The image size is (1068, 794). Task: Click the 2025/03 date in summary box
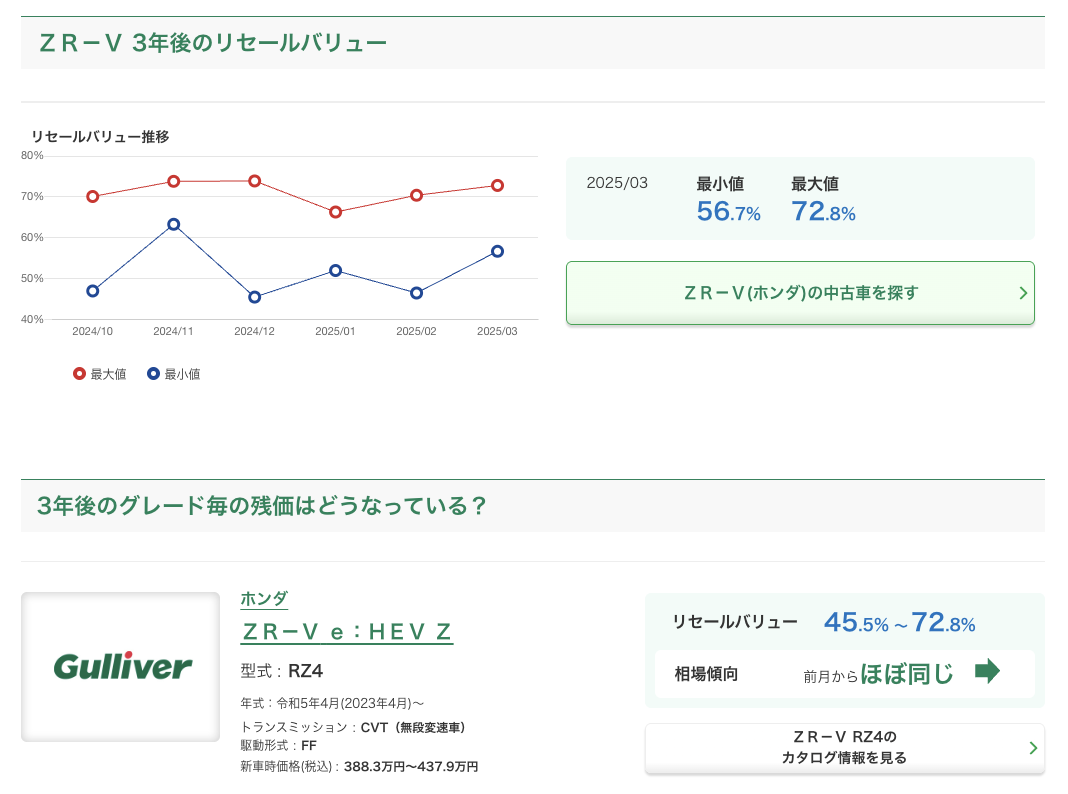pyautogui.click(x=617, y=183)
